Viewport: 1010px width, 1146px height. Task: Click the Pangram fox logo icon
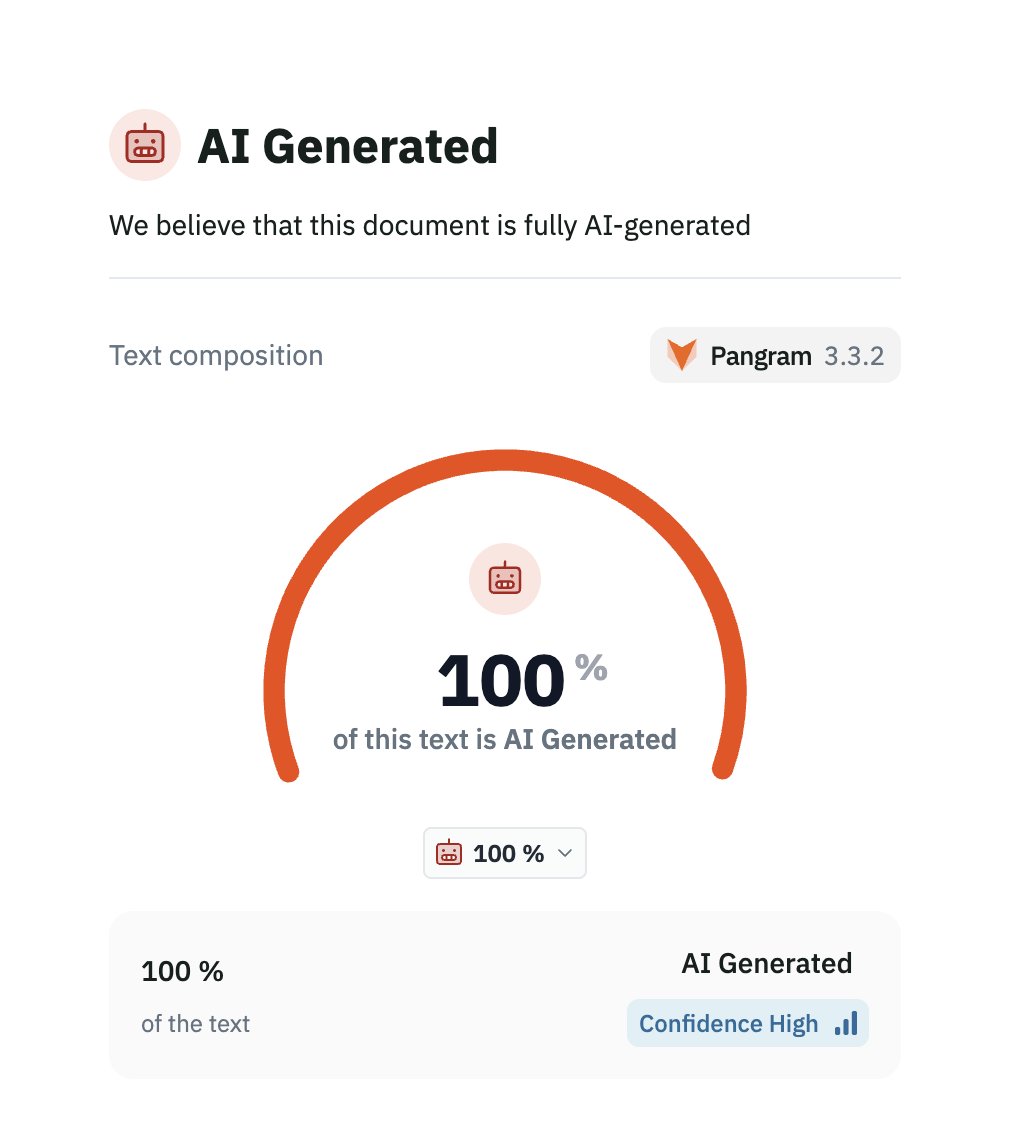(681, 355)
